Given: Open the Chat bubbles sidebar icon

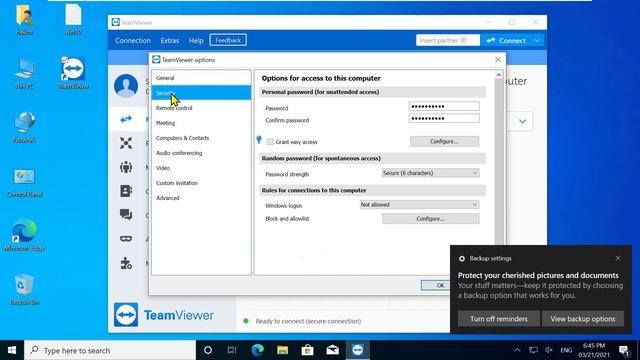Looking at the screenshot, I should tap(126, 215).
